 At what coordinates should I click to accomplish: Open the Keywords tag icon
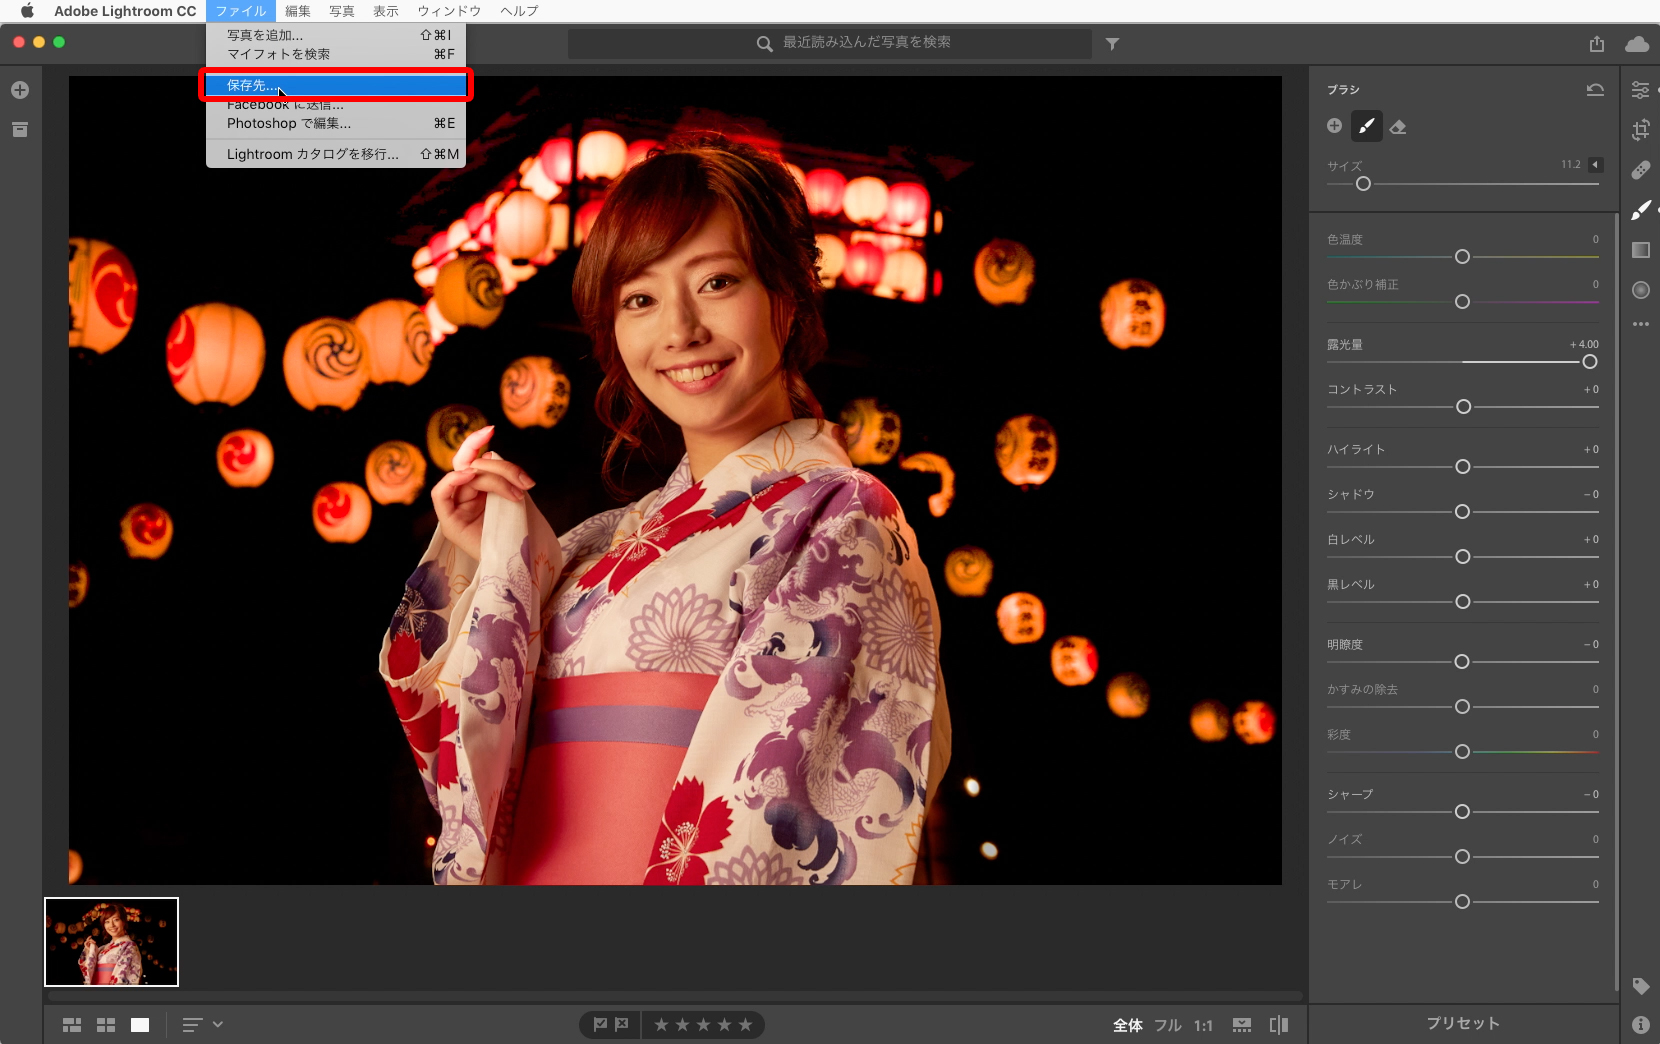coord(1640,986)
